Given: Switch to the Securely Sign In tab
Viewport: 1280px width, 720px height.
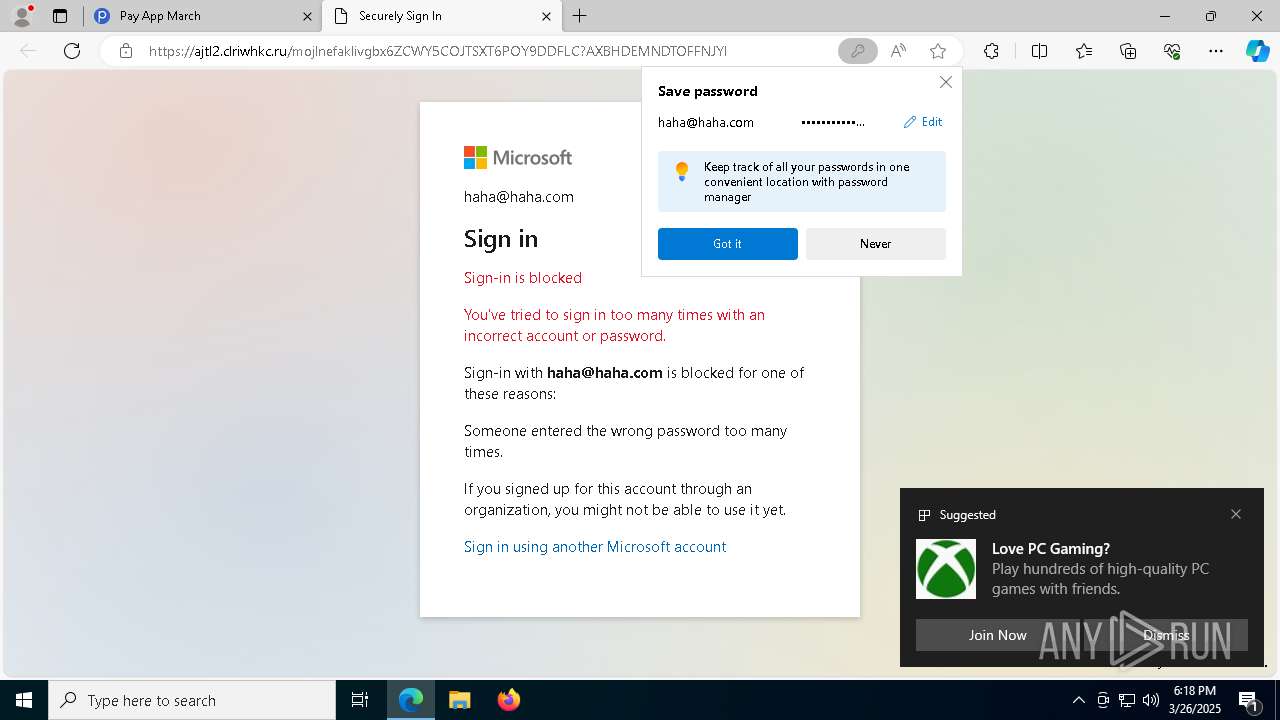Looking at the screenshot, I should pos(440,16).
